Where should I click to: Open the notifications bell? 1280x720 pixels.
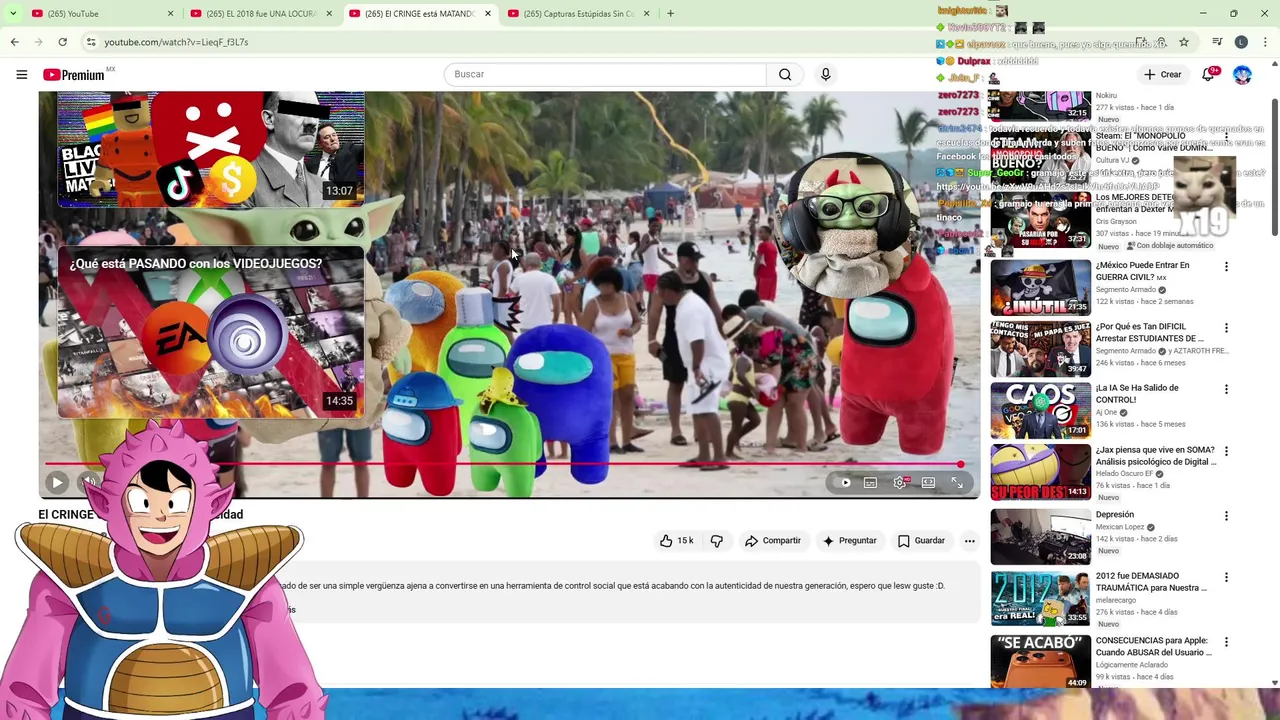(x=1208, y=74)
